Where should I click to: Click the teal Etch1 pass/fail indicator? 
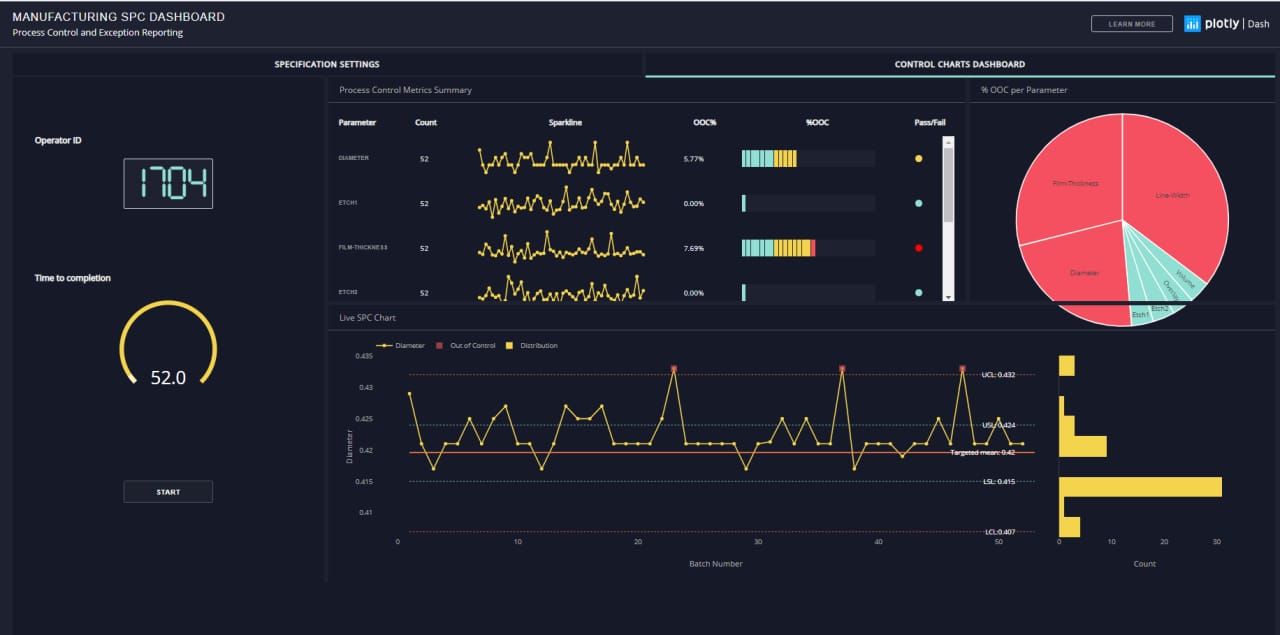918,203
